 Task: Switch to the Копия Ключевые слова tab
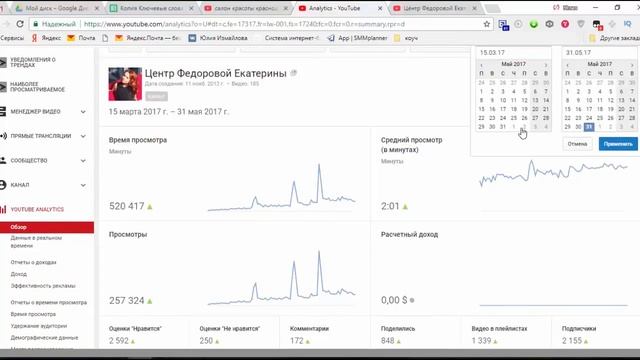151,8
